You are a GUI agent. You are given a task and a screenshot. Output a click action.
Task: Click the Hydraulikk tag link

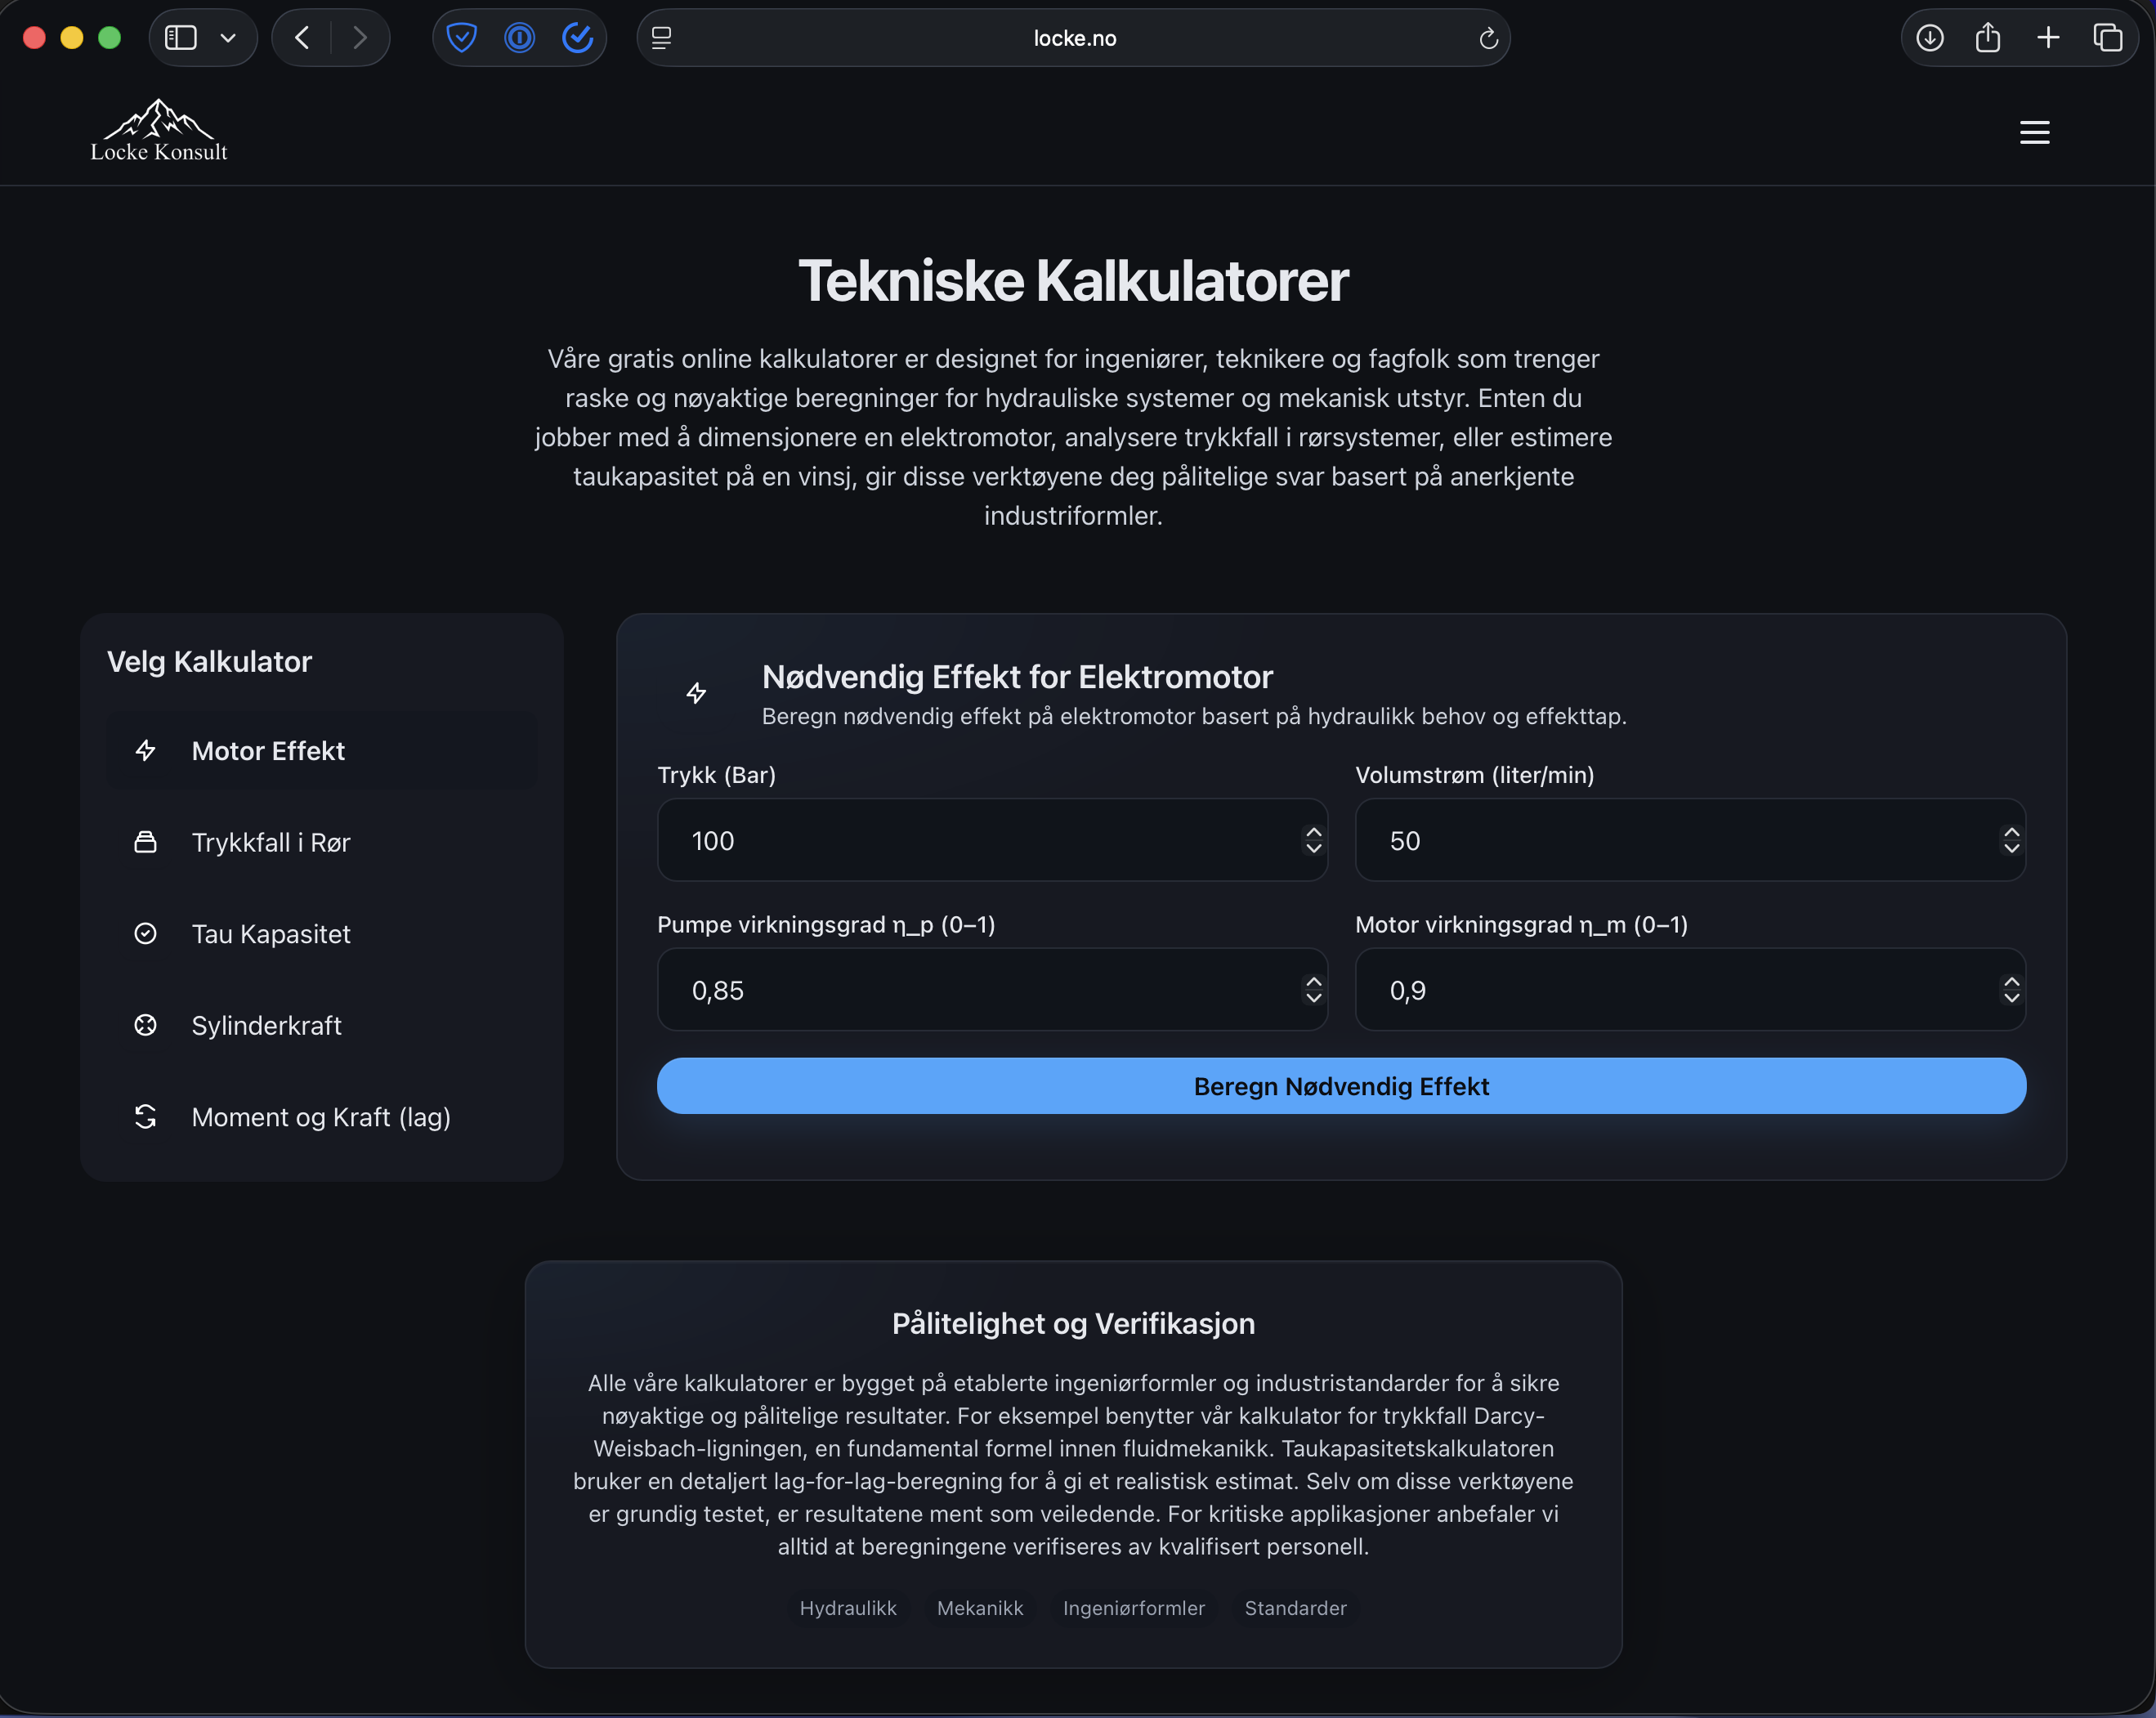click(847, 1608)
